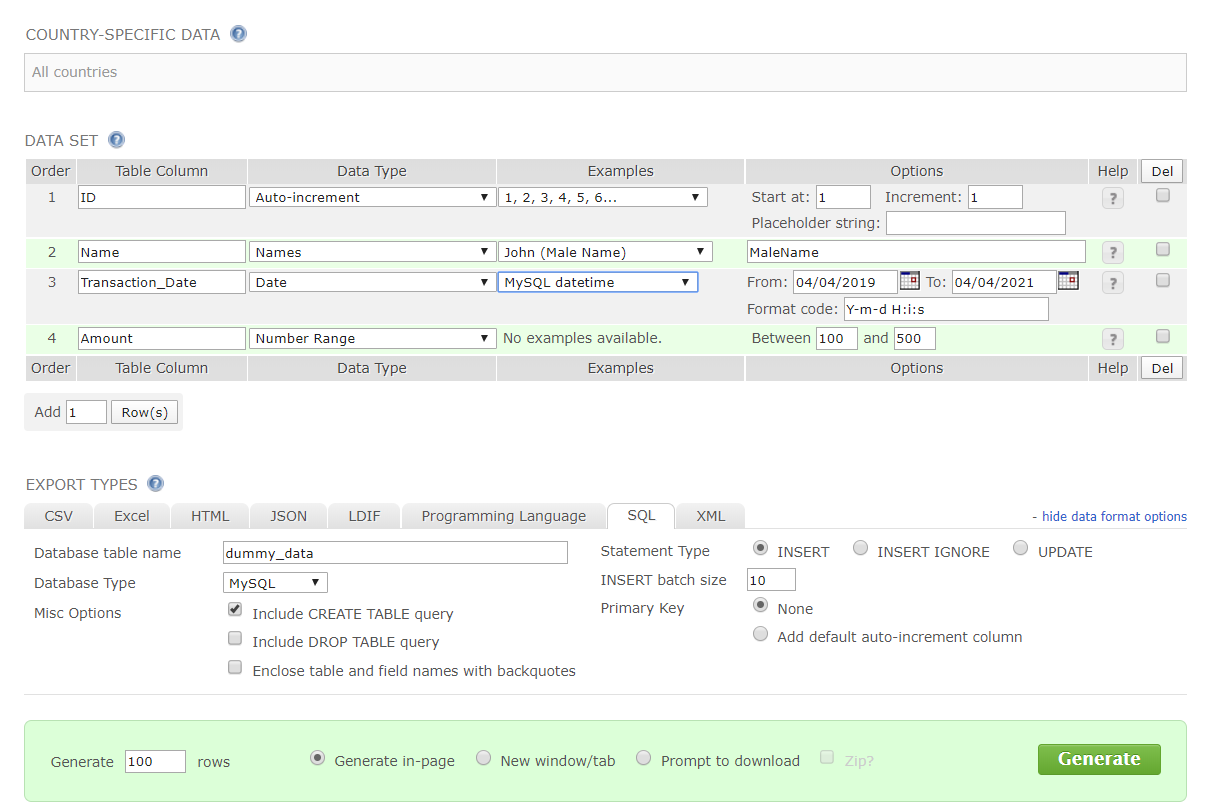Click the hide data format options link

[1113, 517]
